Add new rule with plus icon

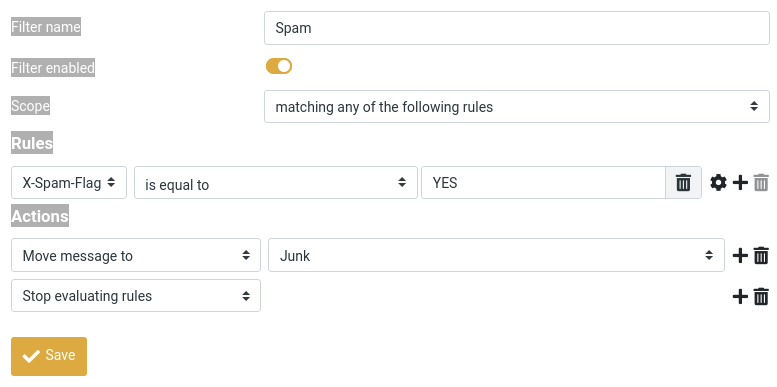(x=740, y=183)
